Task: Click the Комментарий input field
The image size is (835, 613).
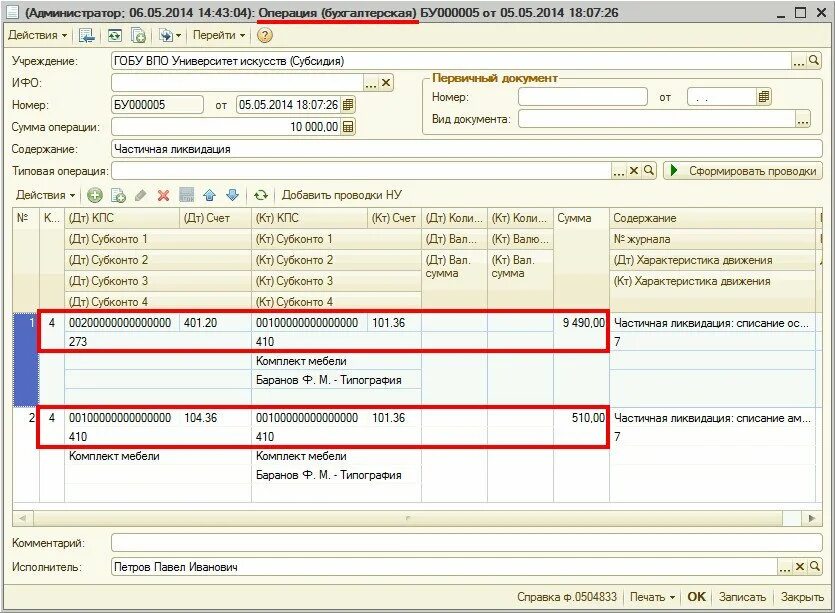Action: pyautogui.click(x=467, y=543)
